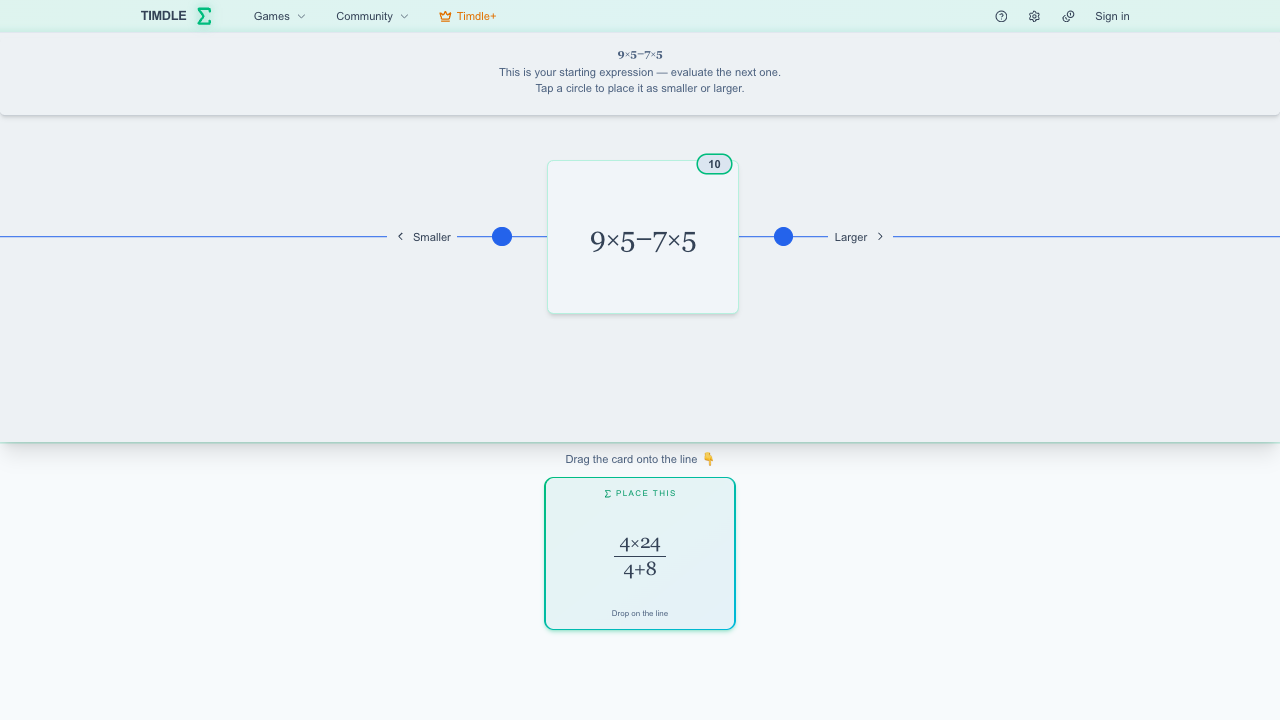Select the 9×5−7×5 expression card
Viewport: 1280px width, 720px height.
[x=643, y=237]
